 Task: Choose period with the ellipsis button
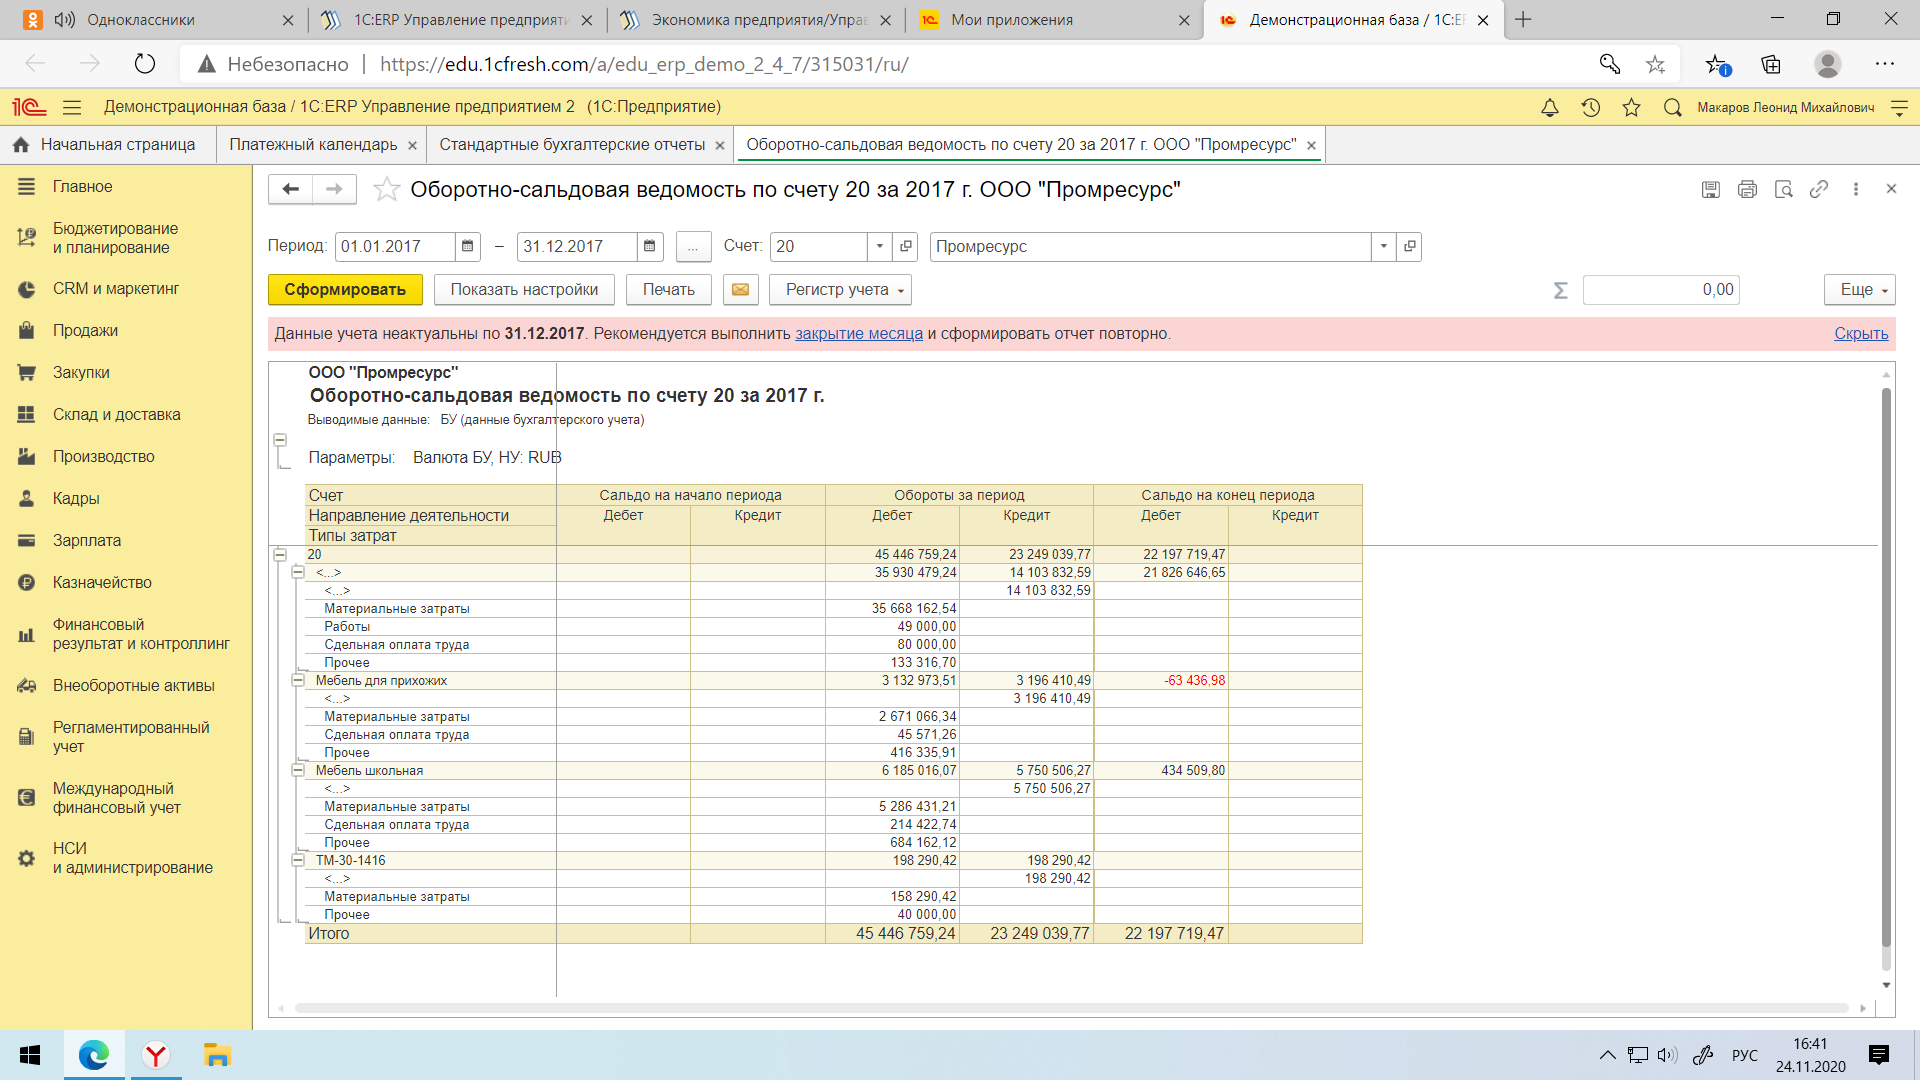tap(693, 246)
